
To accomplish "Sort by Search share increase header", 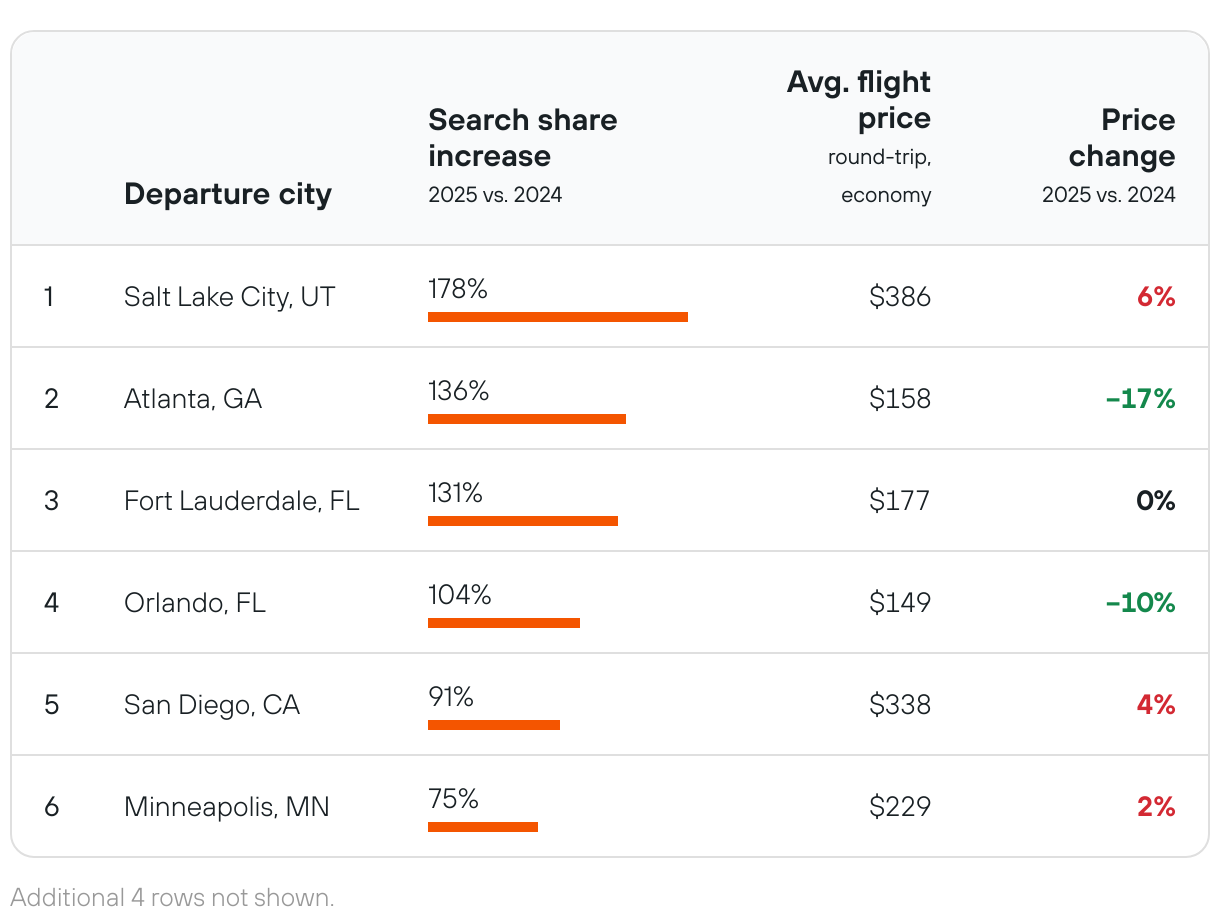I will [x=522, y=138].
